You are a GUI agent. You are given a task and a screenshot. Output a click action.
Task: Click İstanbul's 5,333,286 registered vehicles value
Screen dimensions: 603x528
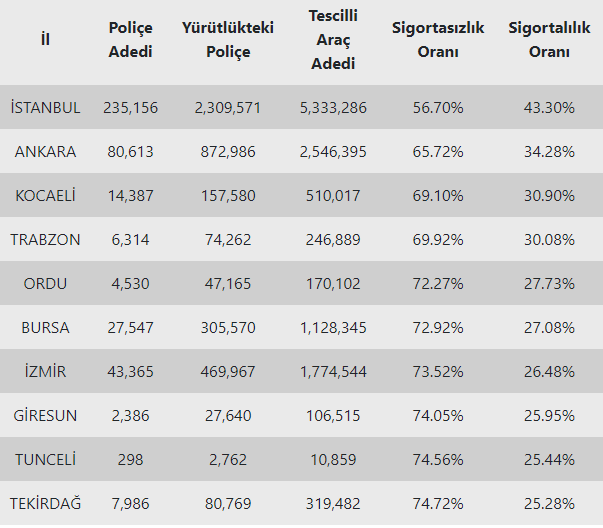click(333, 107)
